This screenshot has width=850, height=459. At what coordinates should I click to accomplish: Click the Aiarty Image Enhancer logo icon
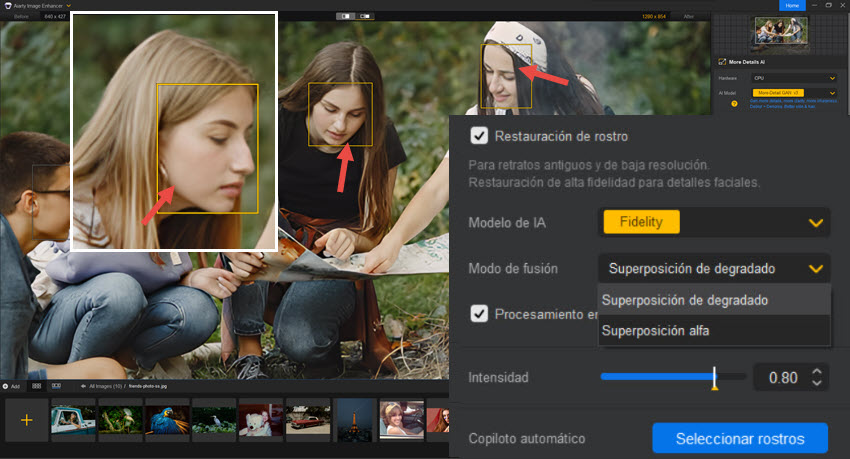pos(8,5)
